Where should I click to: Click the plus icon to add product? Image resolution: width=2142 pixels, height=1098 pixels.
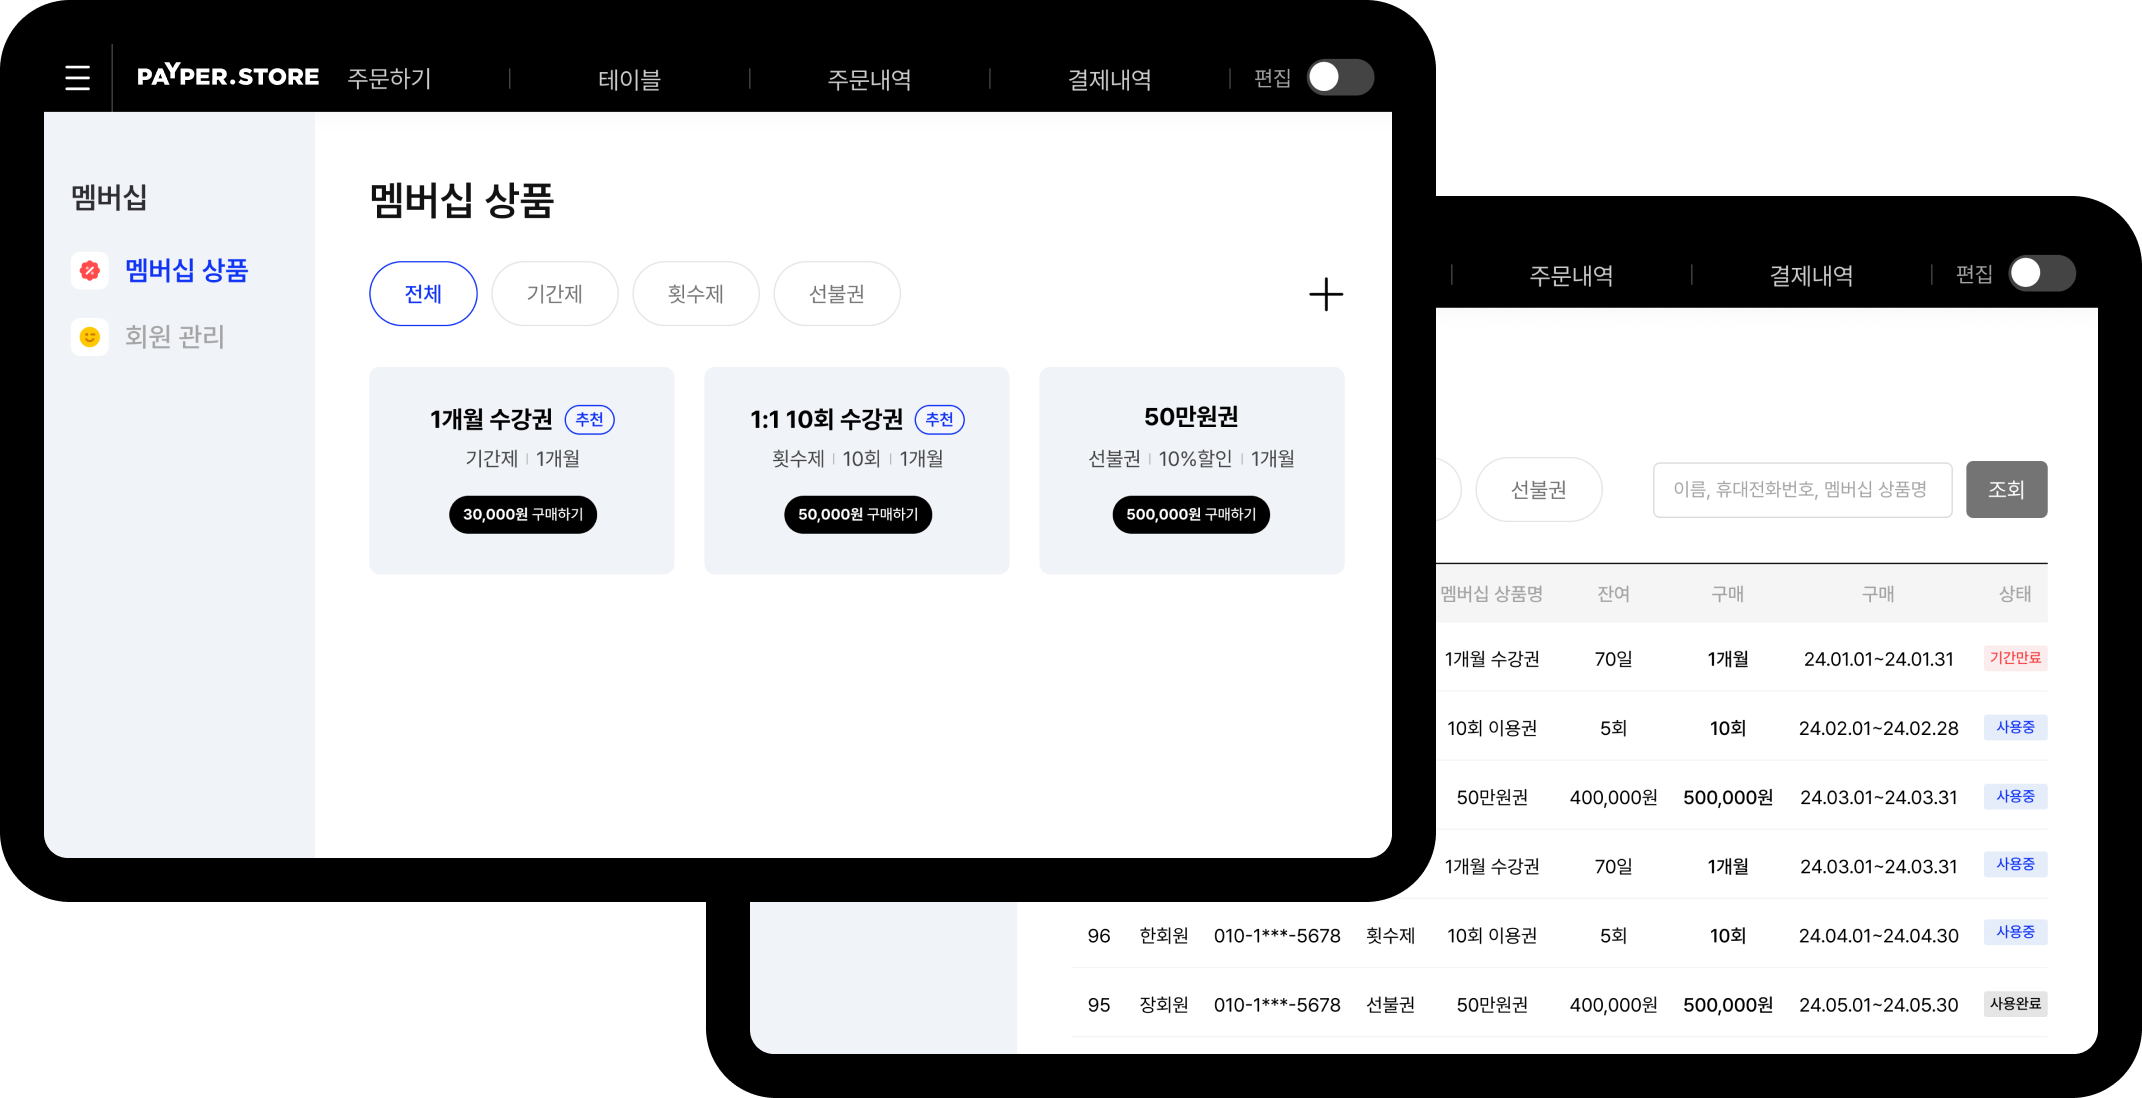(x=1325, y=294)
